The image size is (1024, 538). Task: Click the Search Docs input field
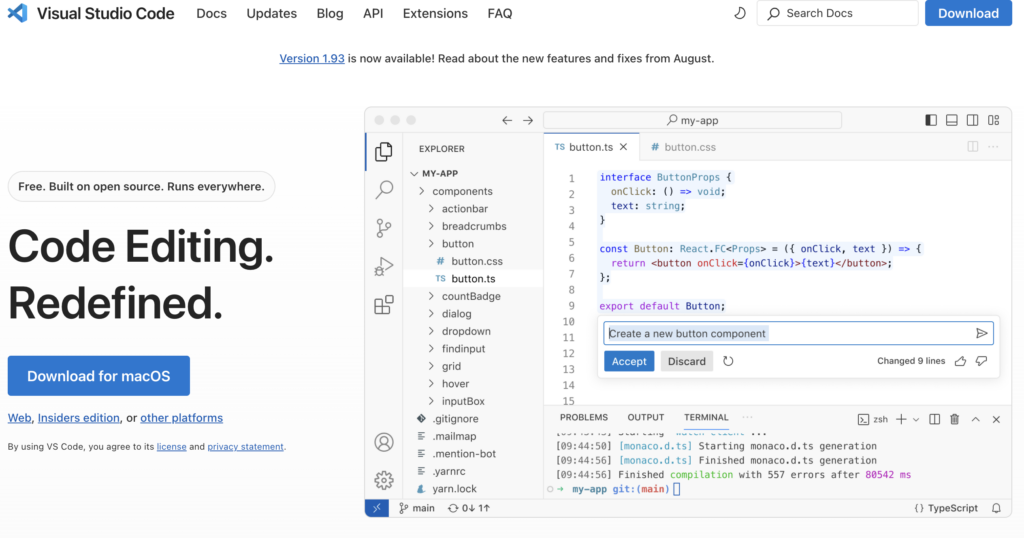point(838,14)
